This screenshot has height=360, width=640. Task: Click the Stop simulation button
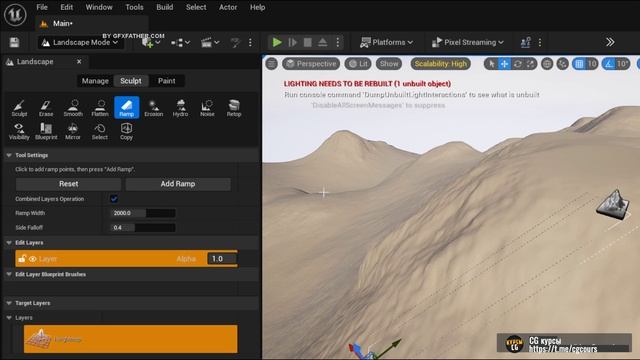click(x=308, y=42)
